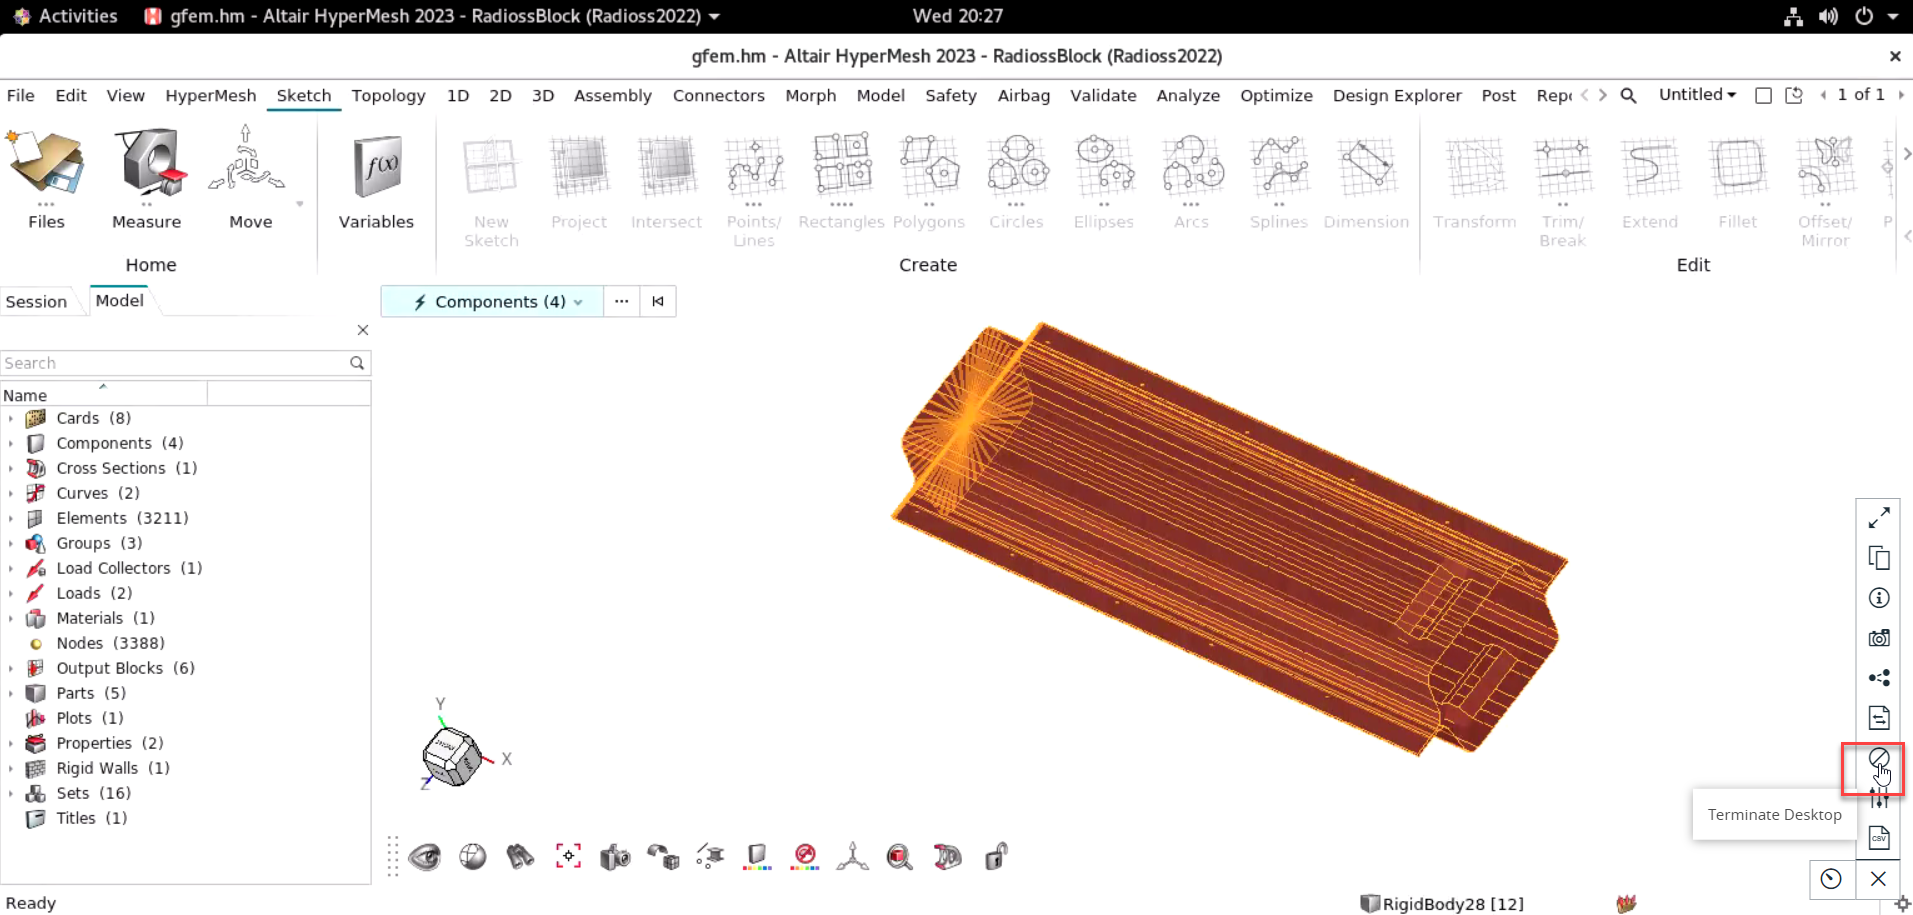The height and width of the screenshot is (915, 1913).
Task: Click the globe icon in bottom toolbar
Action: 473,857
